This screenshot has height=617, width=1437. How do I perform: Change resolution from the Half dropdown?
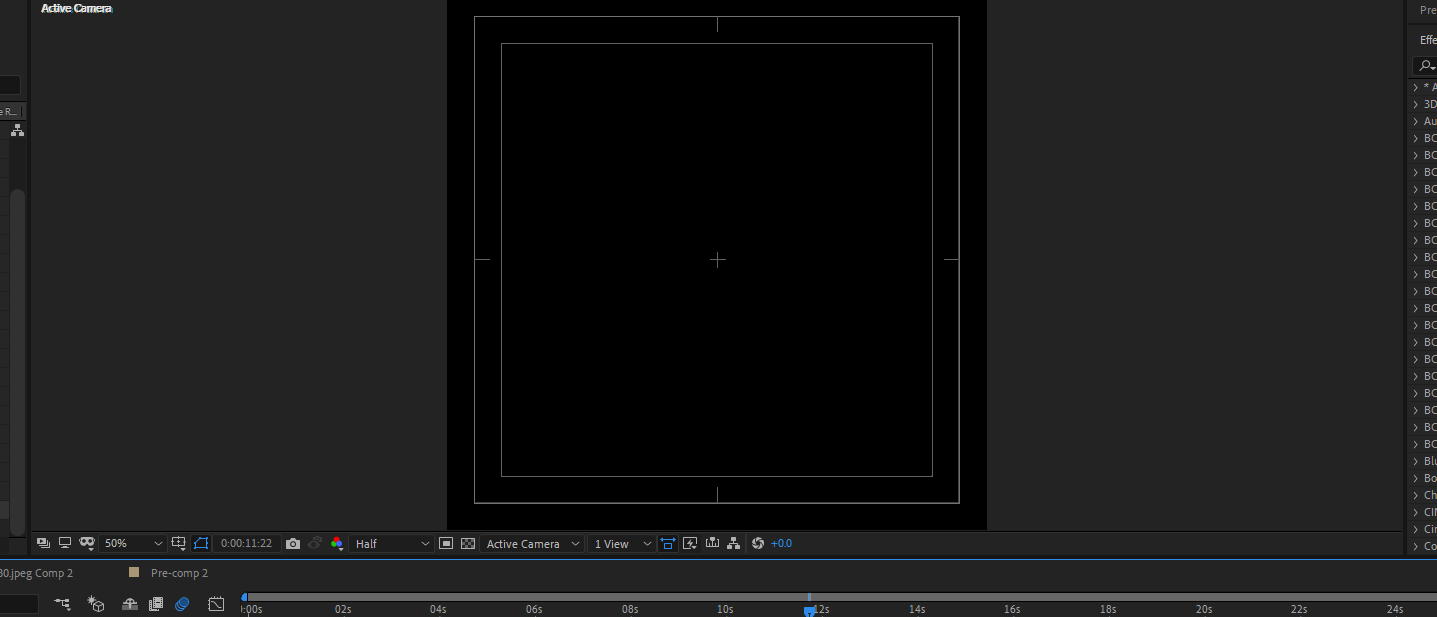[392, 543]
